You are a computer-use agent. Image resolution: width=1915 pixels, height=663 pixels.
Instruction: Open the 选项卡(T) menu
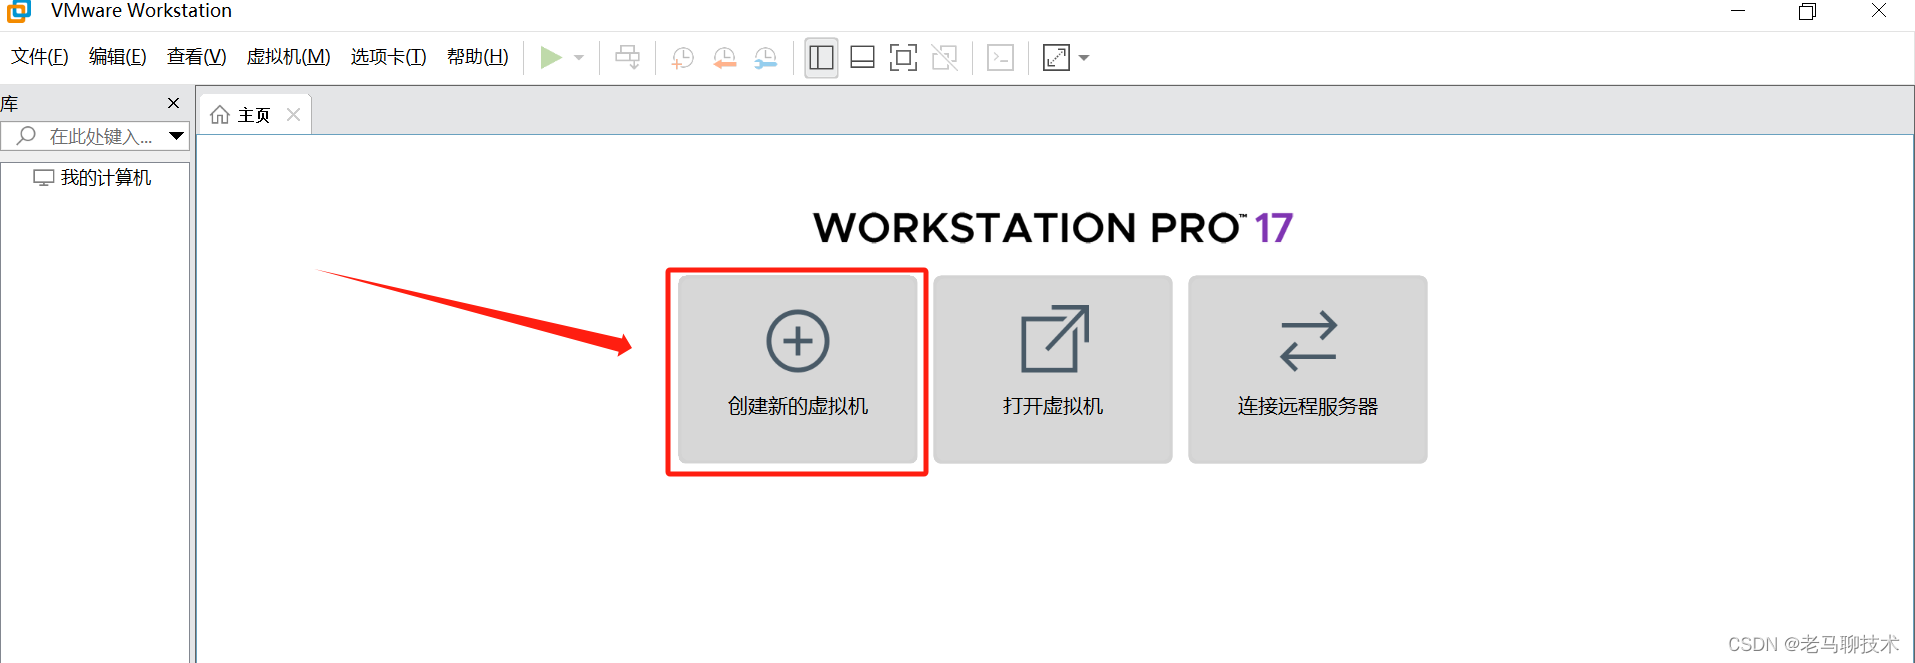tap(389, 57)
